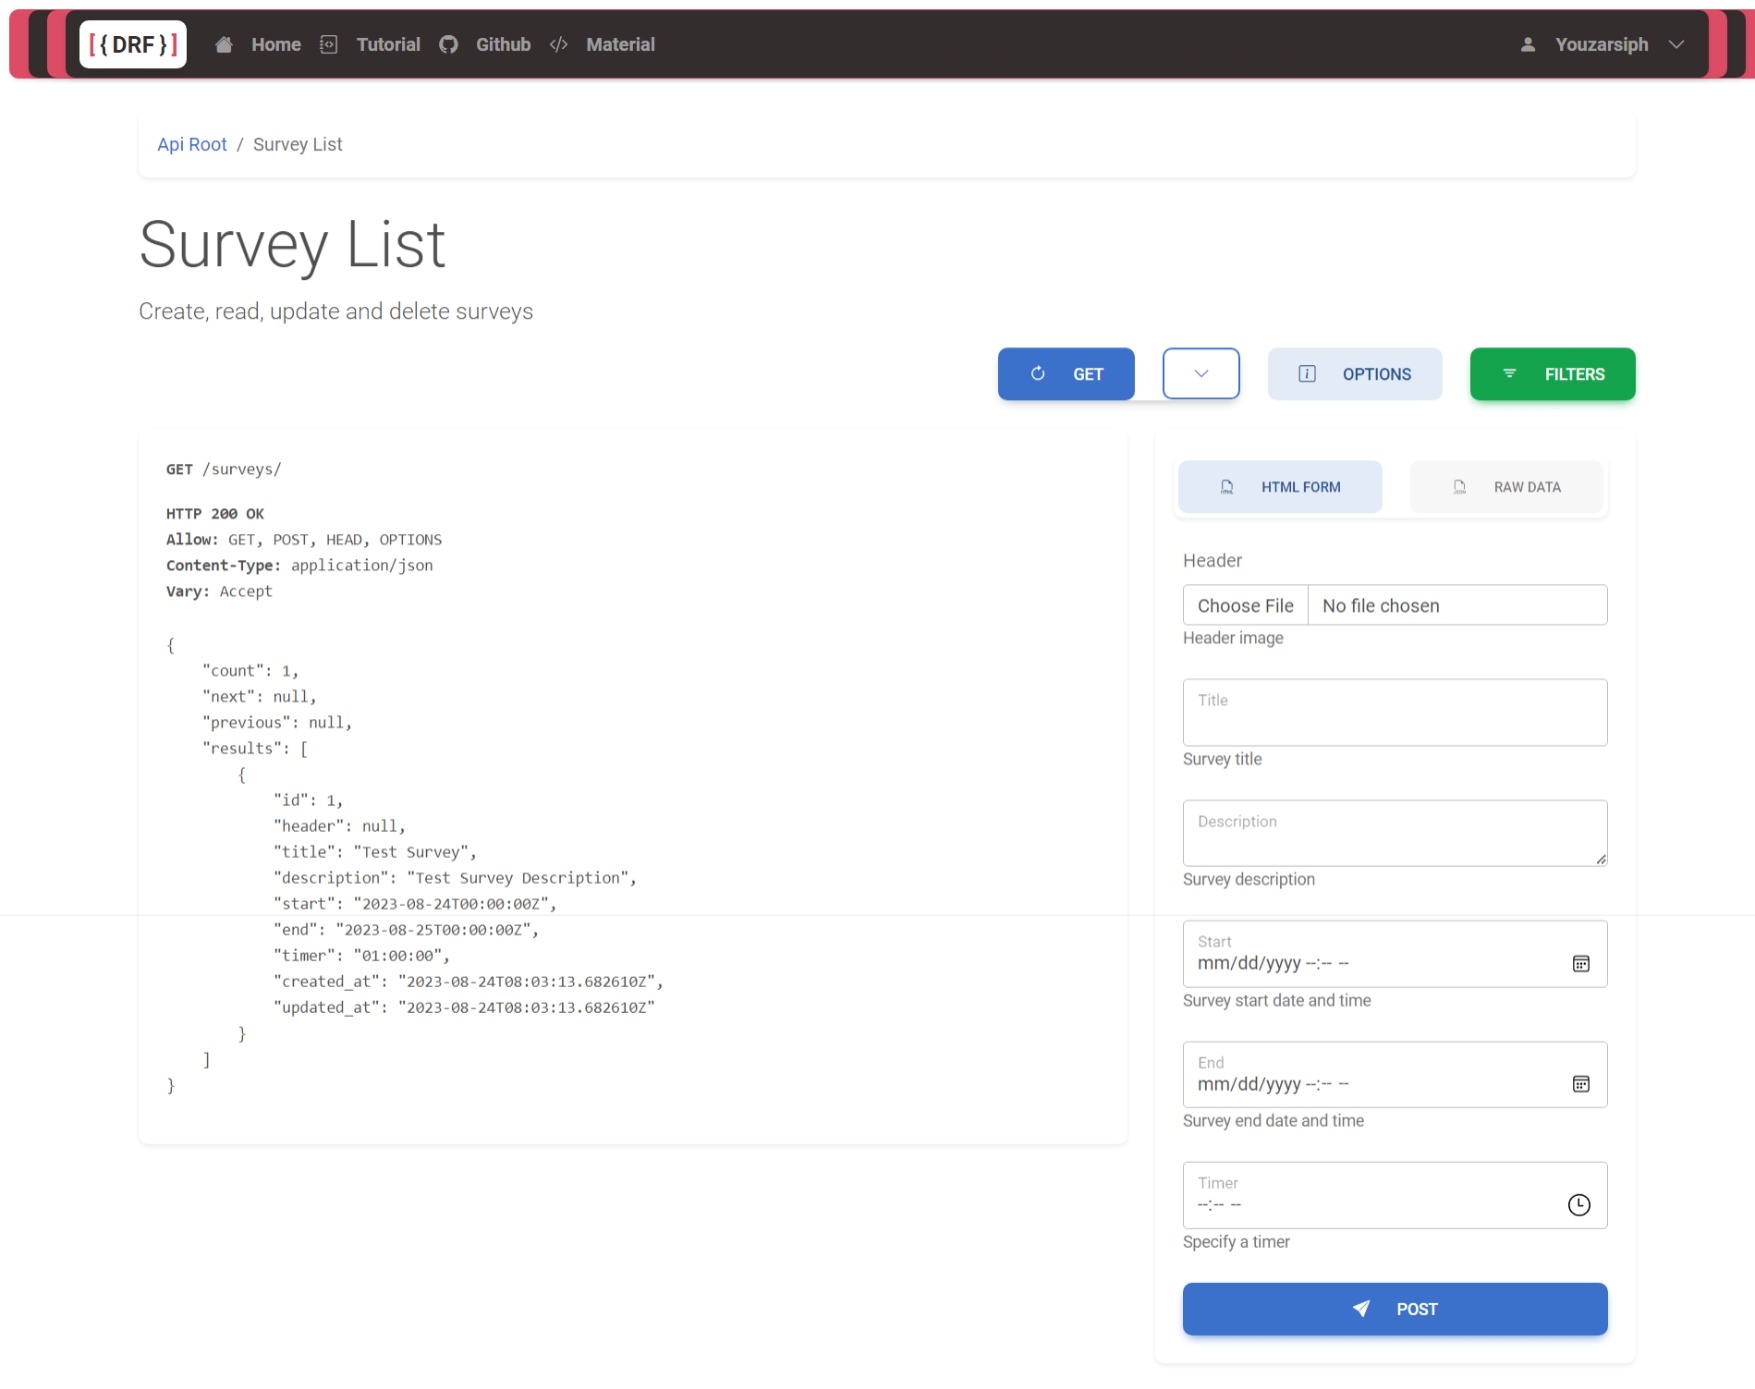Click the Github octocat icon
The height and width of the screenshot is (1389, 1755).
pyautogui.click(x=449, y=44)
